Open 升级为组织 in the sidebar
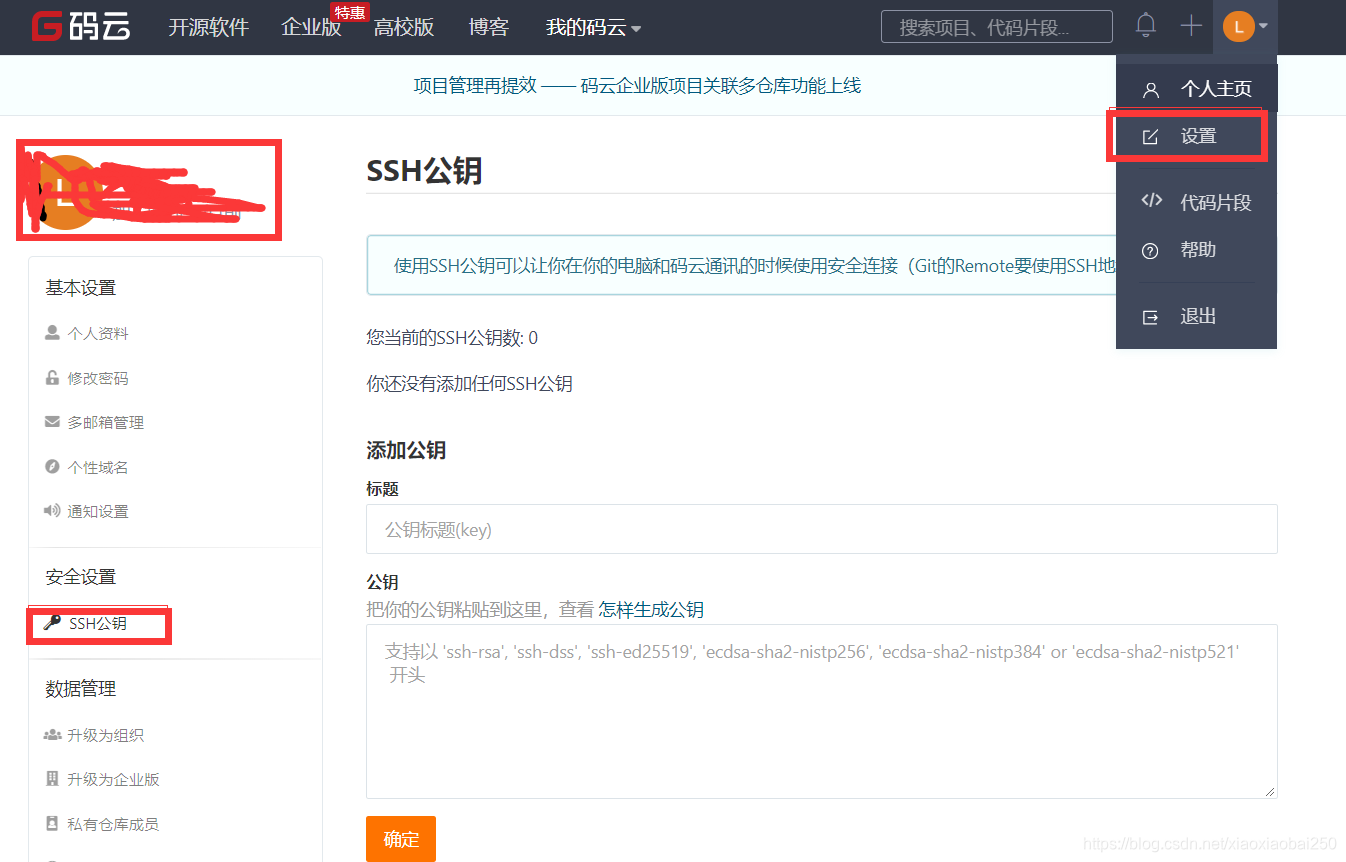Screen dimensions: 1346x862 (x=106, y=736)
